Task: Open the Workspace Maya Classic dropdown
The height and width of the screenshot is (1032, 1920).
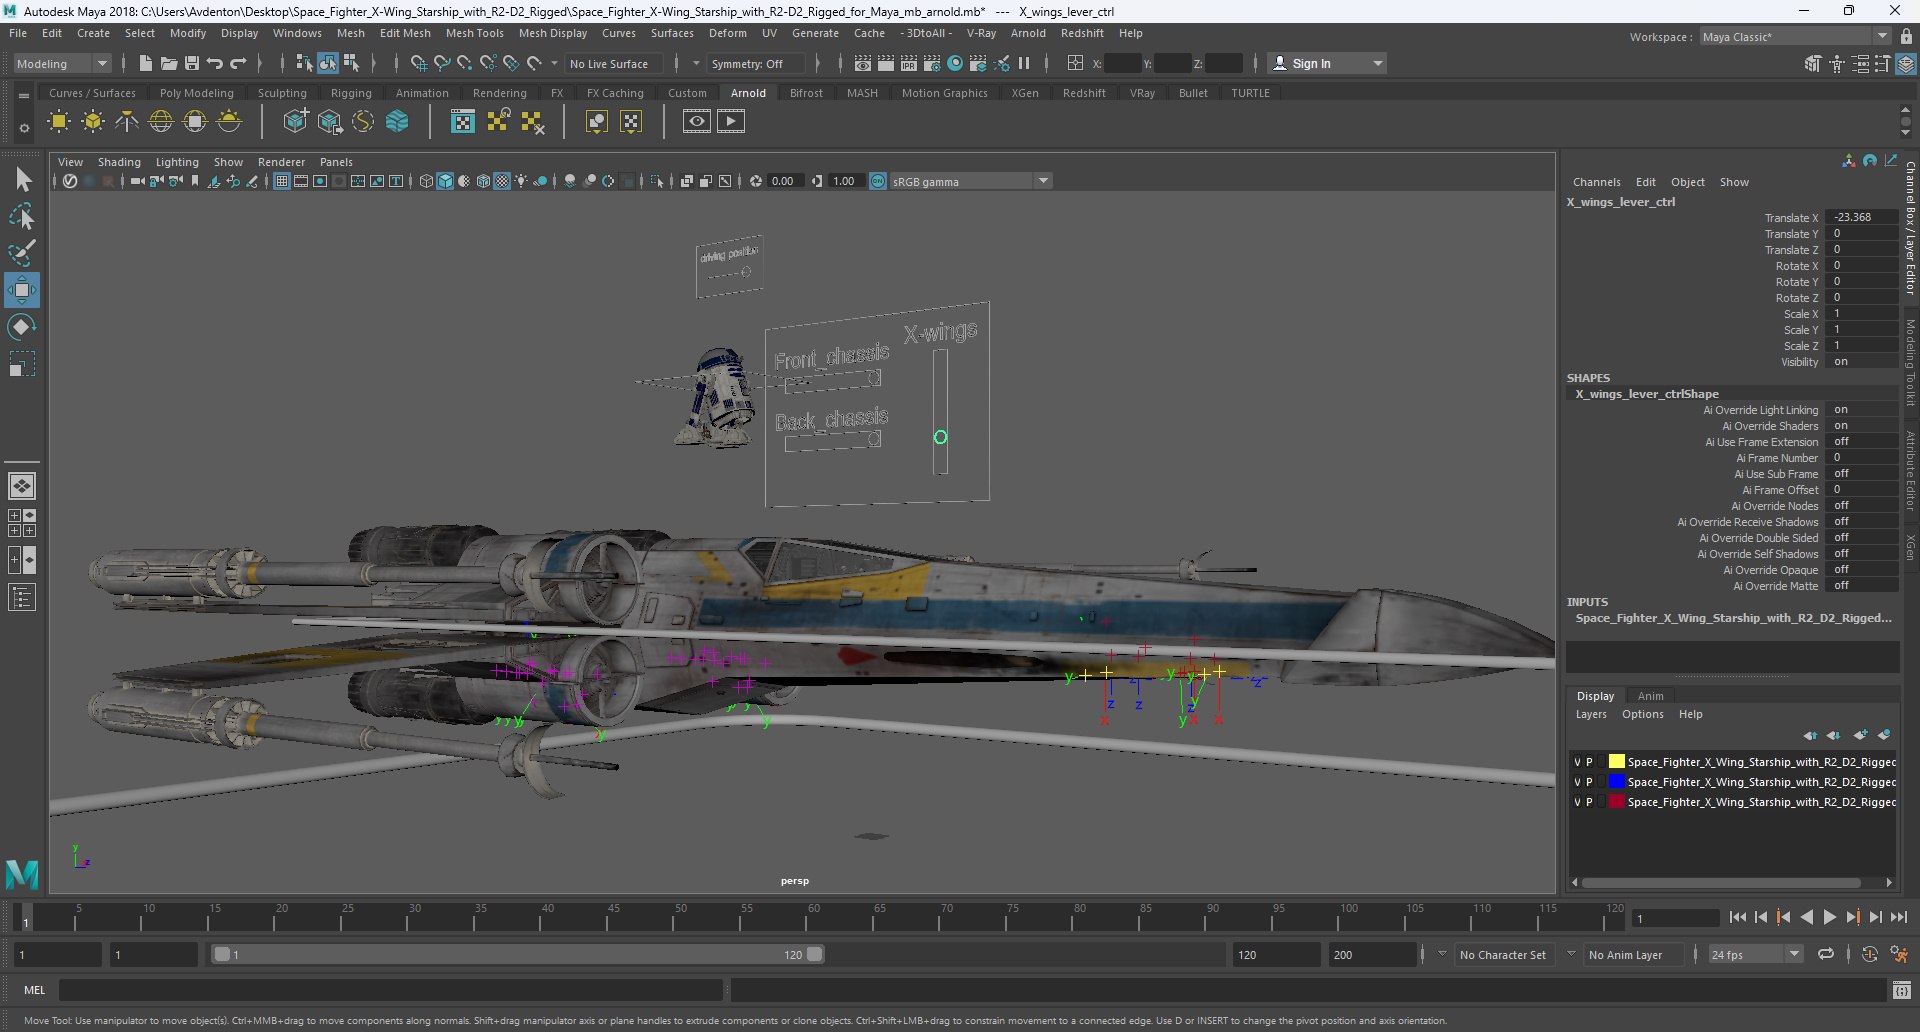Action: [1794, 37]
